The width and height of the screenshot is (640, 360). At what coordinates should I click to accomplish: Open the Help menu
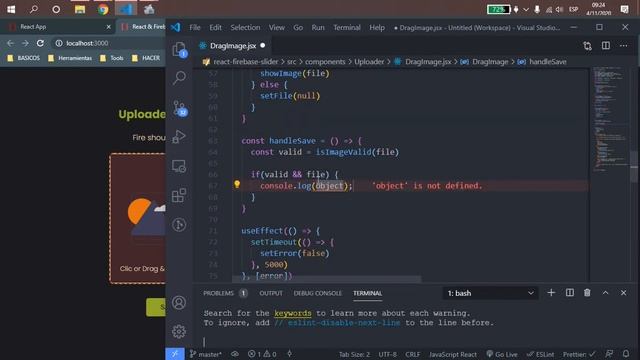(377, 27)
